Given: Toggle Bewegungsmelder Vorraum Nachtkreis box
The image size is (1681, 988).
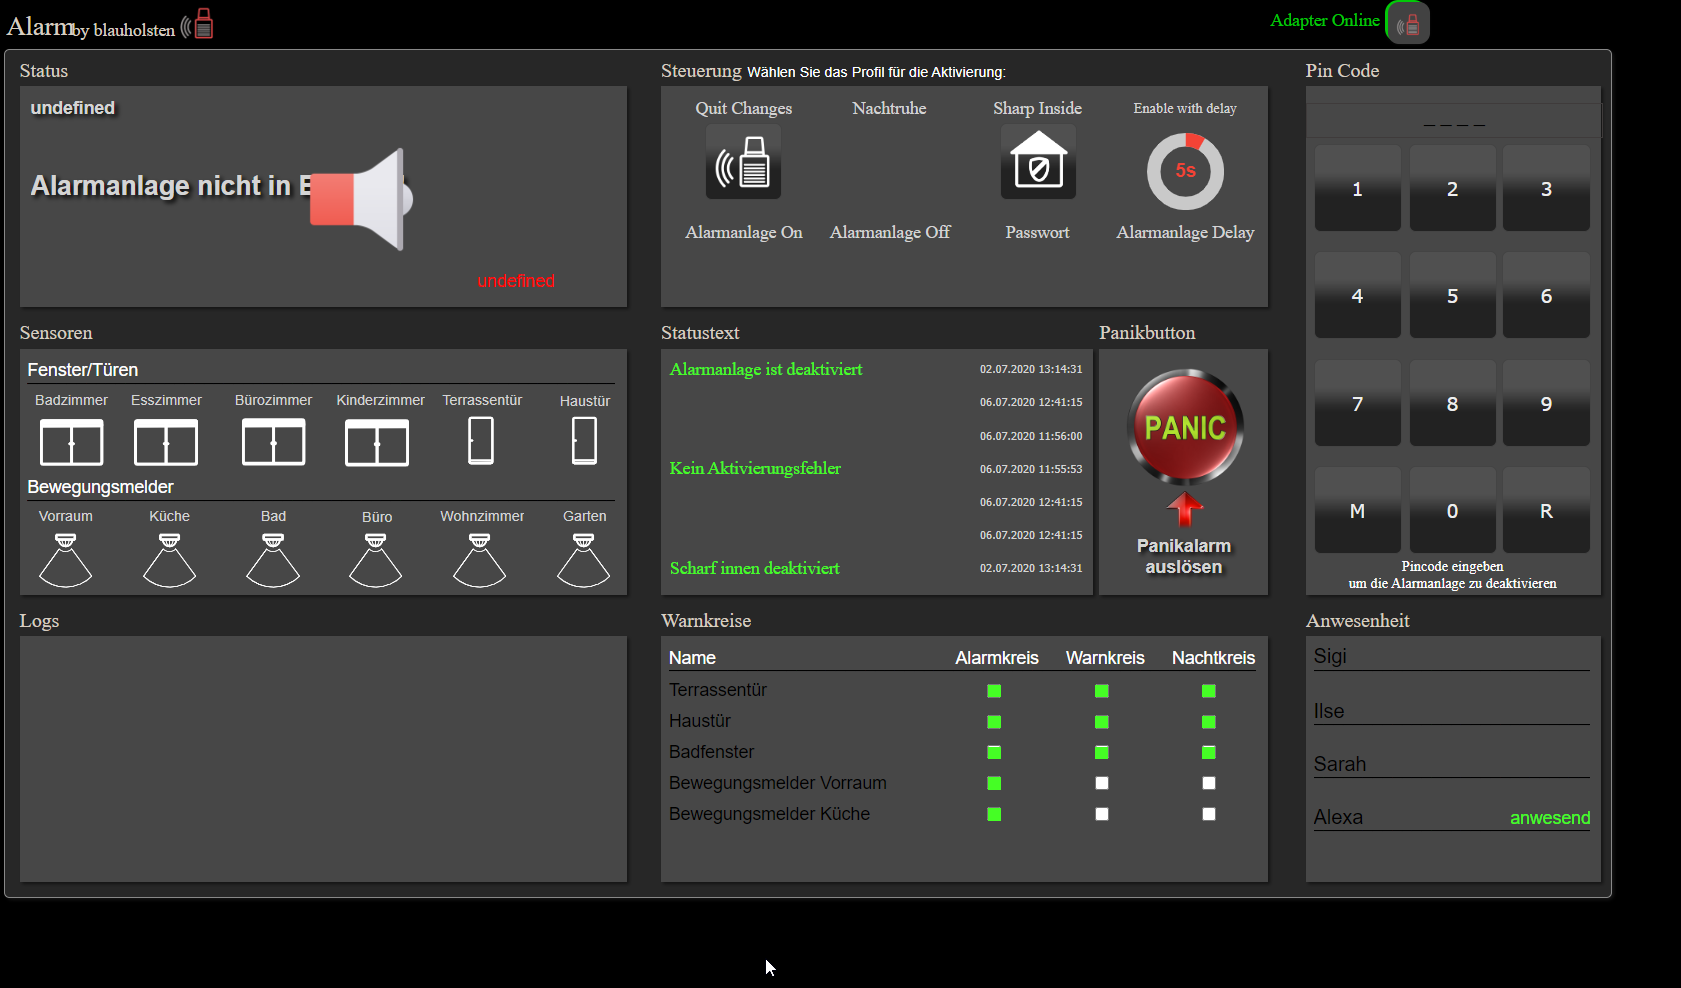Looking at the screenshot, I should point(1208,783).
